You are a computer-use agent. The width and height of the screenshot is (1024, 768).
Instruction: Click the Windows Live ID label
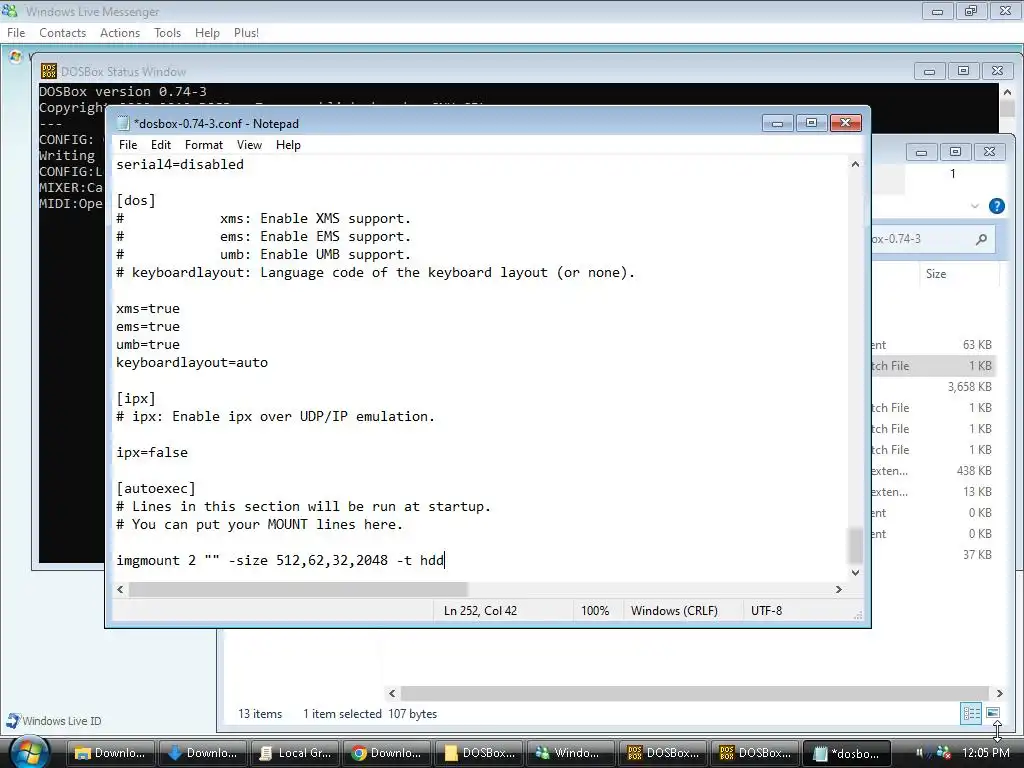62,721
